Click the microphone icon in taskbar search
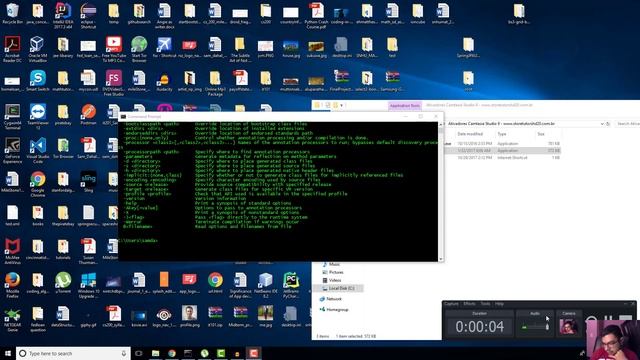The height and width of the screenshot is (360, 640). coord(124,353)
